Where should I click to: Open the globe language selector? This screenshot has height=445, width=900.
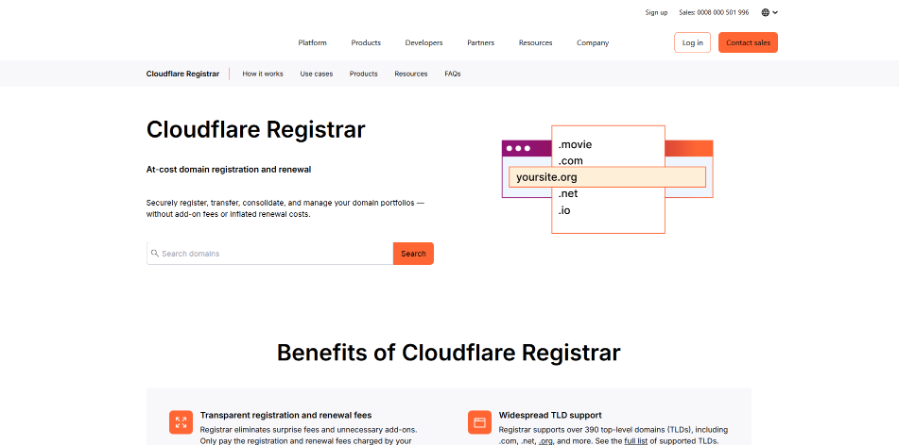click(x=765, y=12)
